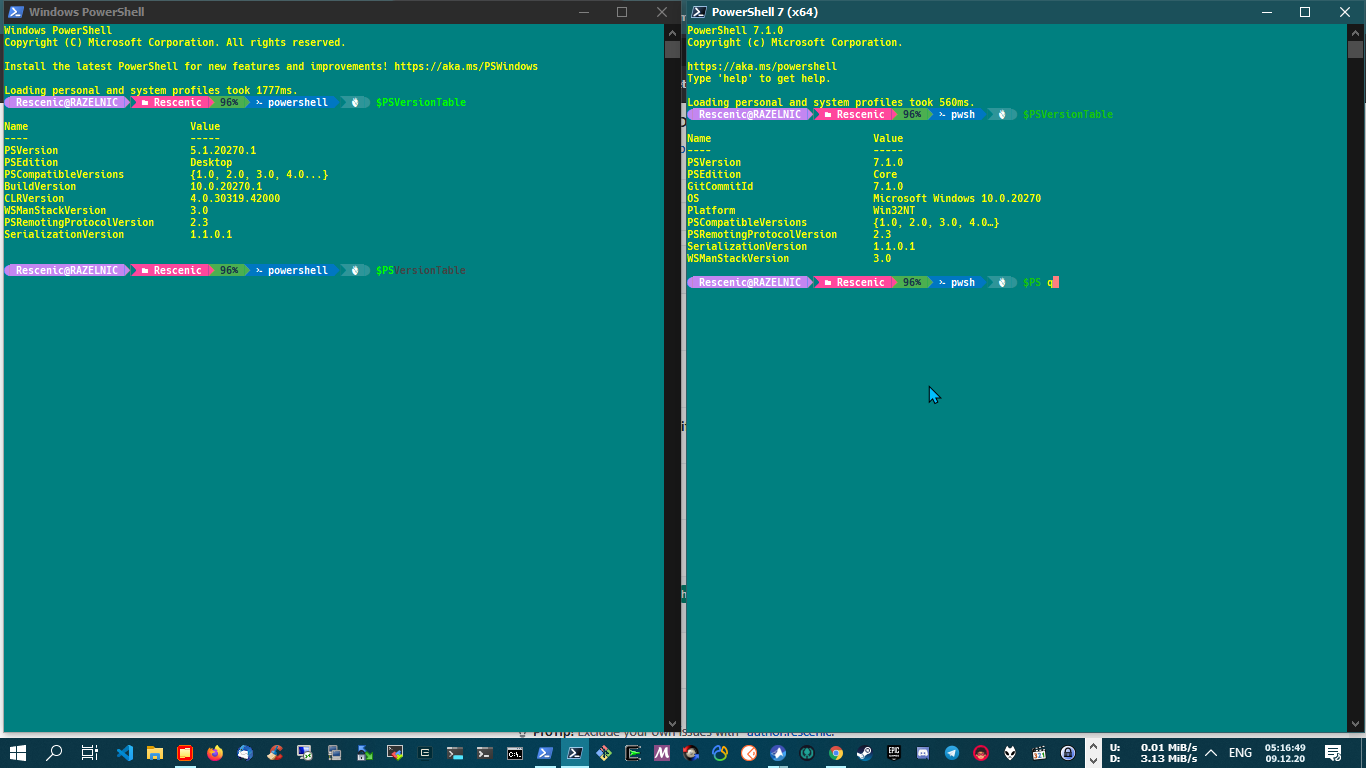Launch Epic Games from the taskbar
The height and width of the screenshot is (768, 1366).
894,753
